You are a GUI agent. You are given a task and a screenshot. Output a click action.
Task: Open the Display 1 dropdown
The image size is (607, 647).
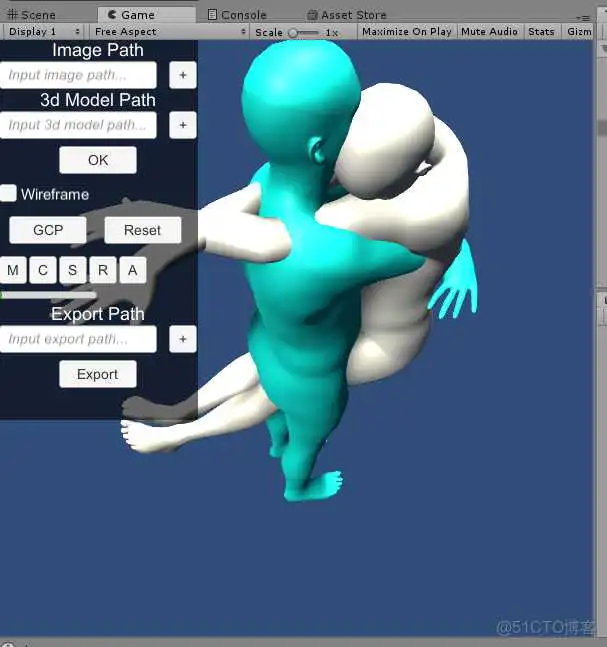43,32
